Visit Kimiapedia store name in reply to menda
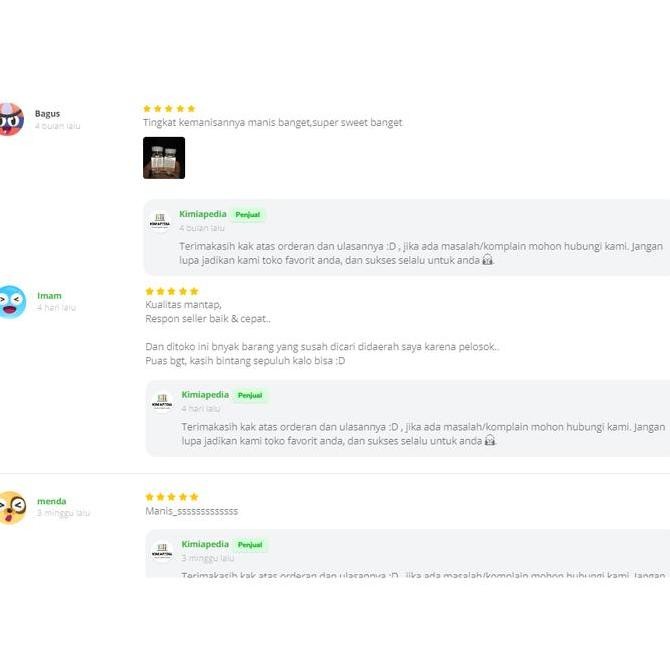The image size is (670, 670). click(205, 544)
